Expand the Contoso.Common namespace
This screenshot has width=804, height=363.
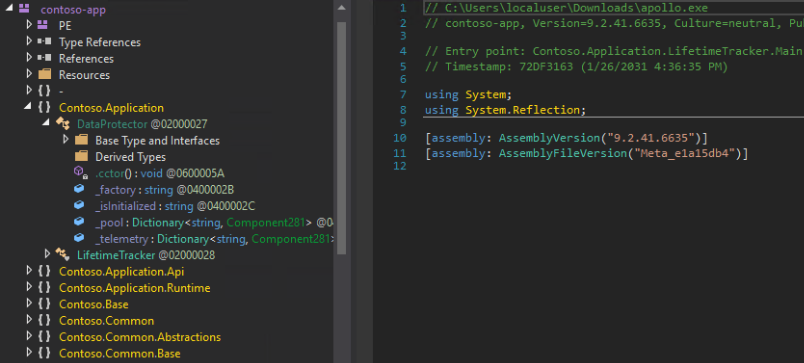pos(29,320)
